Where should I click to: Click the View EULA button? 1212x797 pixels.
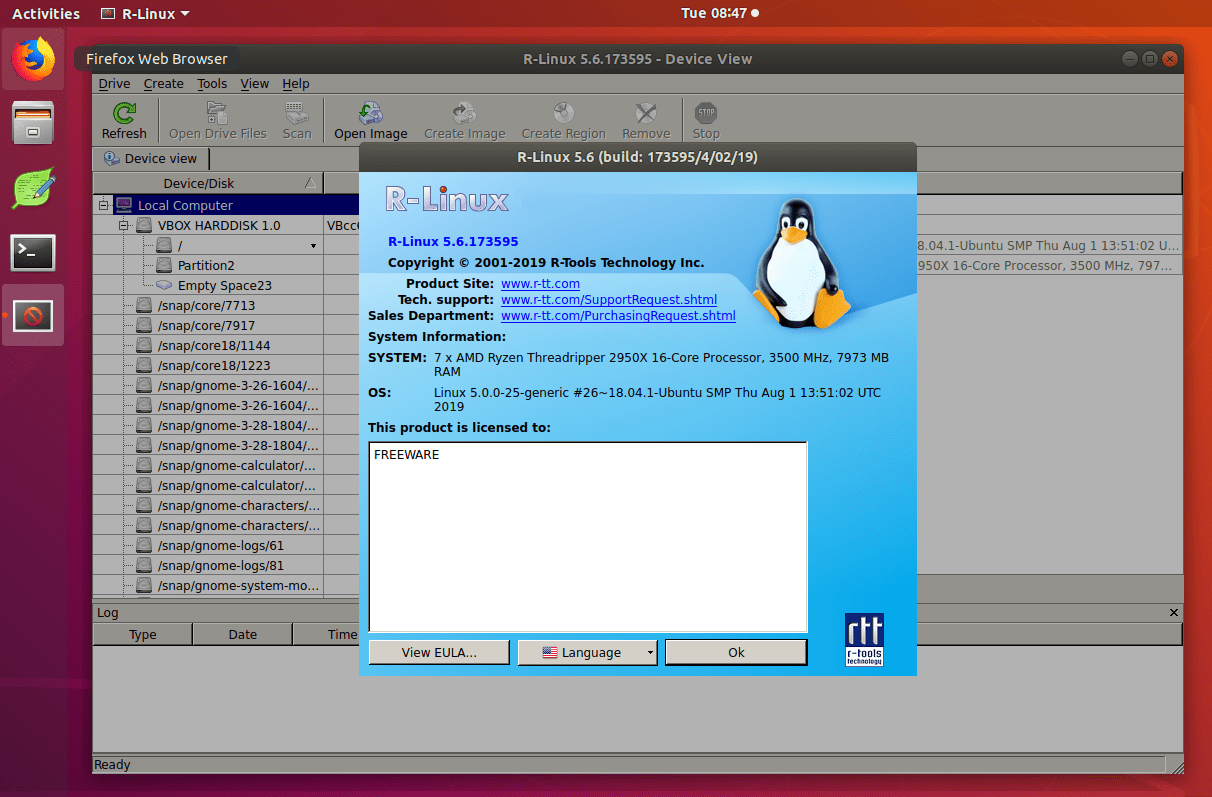[x=439, y=653]
